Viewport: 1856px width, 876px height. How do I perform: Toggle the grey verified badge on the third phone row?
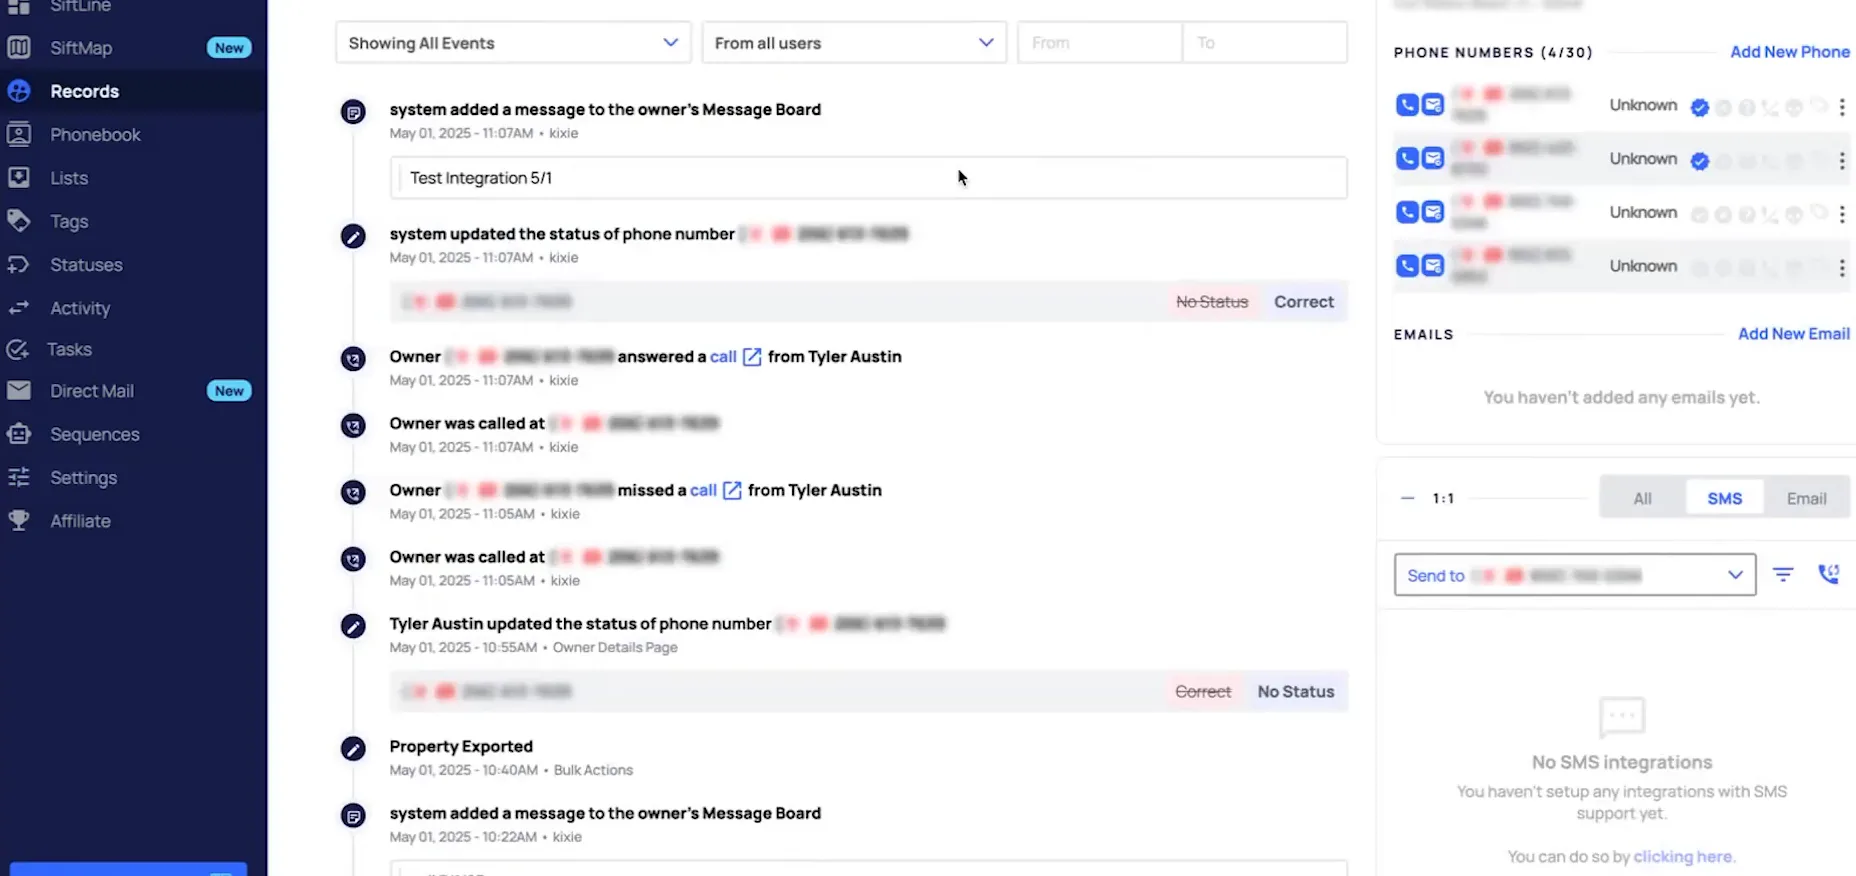pyautogui.click(x=1699, y=214)
